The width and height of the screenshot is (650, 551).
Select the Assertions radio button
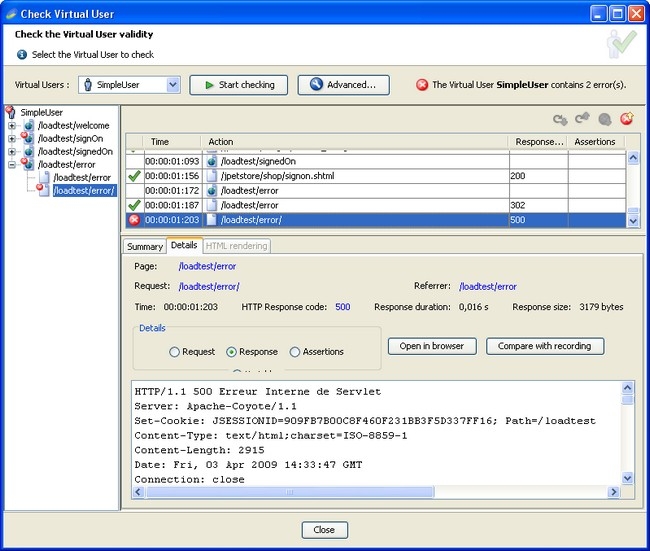click(x=294, y=352)
